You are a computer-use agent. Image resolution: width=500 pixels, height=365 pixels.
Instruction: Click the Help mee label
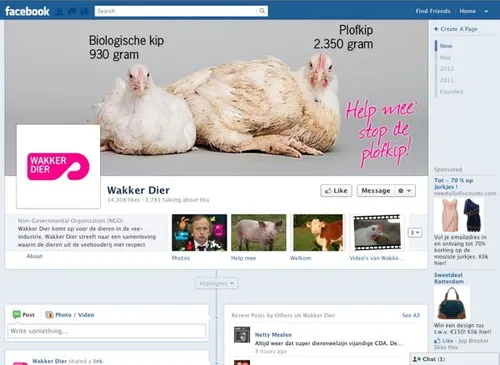pos(243,258)
